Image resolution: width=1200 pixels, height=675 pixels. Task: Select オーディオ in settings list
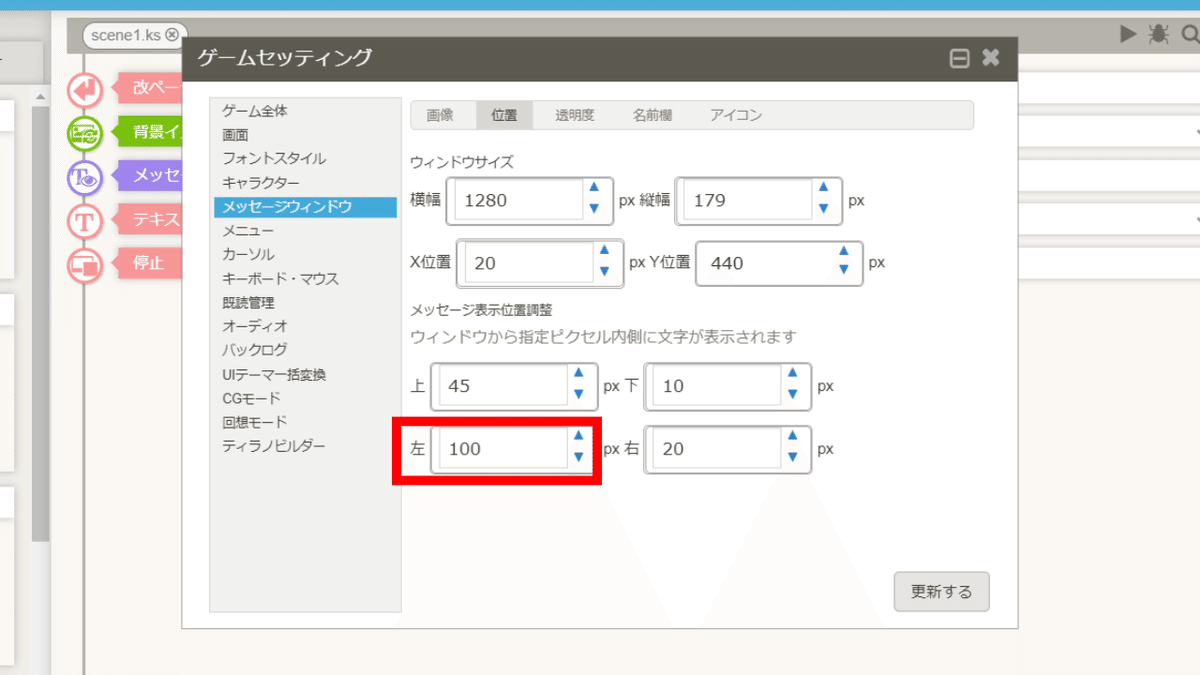pos(255,327)
